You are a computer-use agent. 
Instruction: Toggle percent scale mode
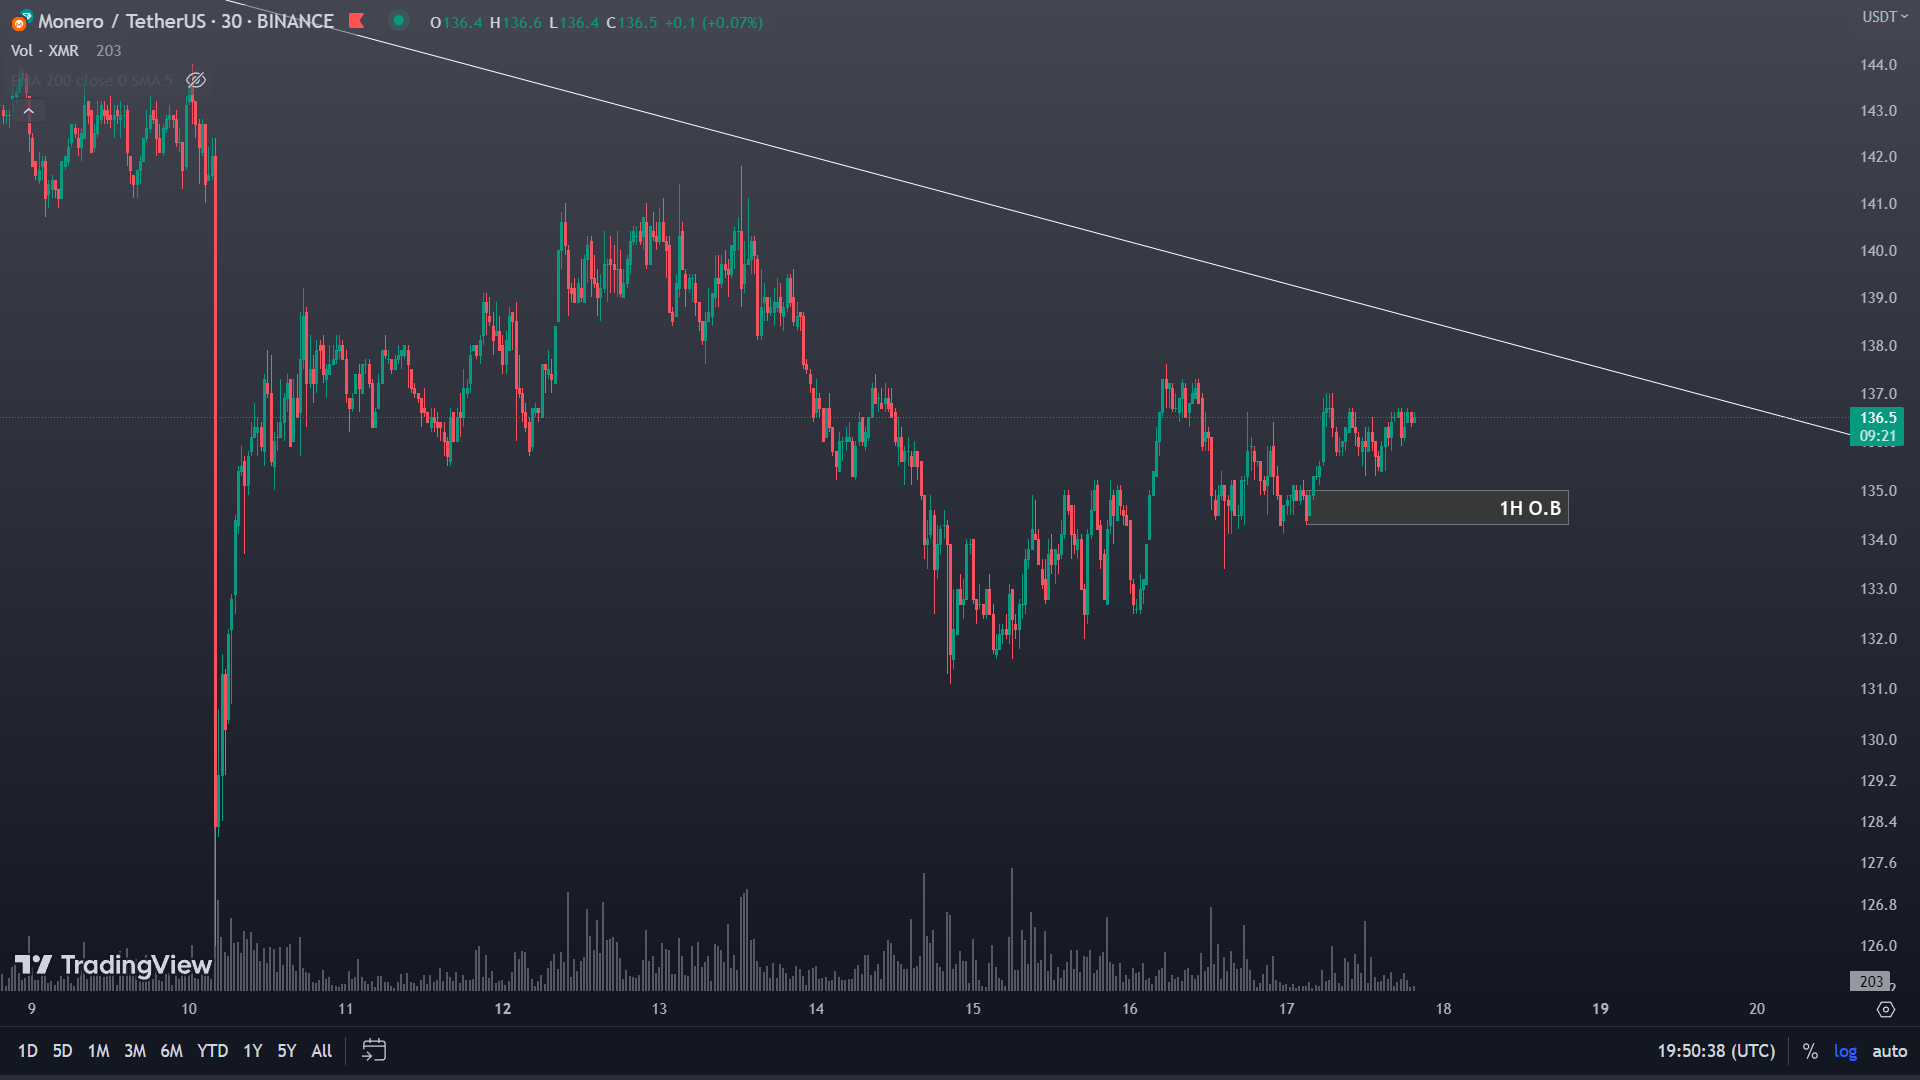pyautogui.click(x=1810, y=1051)
